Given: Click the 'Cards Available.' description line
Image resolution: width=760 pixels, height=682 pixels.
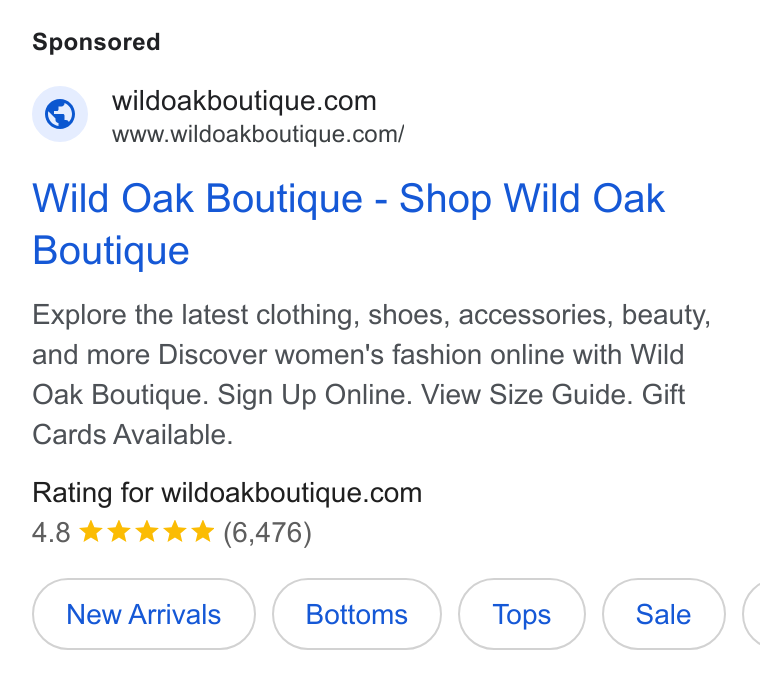Looking at the screenshot, I should [x=132, y=435].
